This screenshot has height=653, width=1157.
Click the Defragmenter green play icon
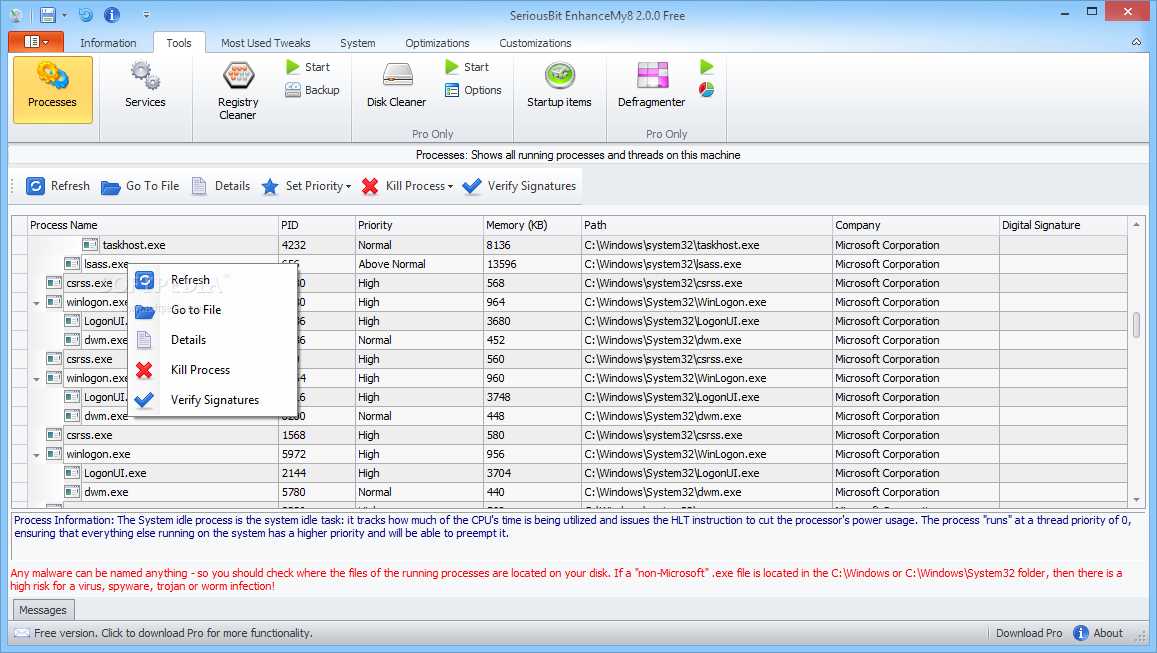point(707,67)
